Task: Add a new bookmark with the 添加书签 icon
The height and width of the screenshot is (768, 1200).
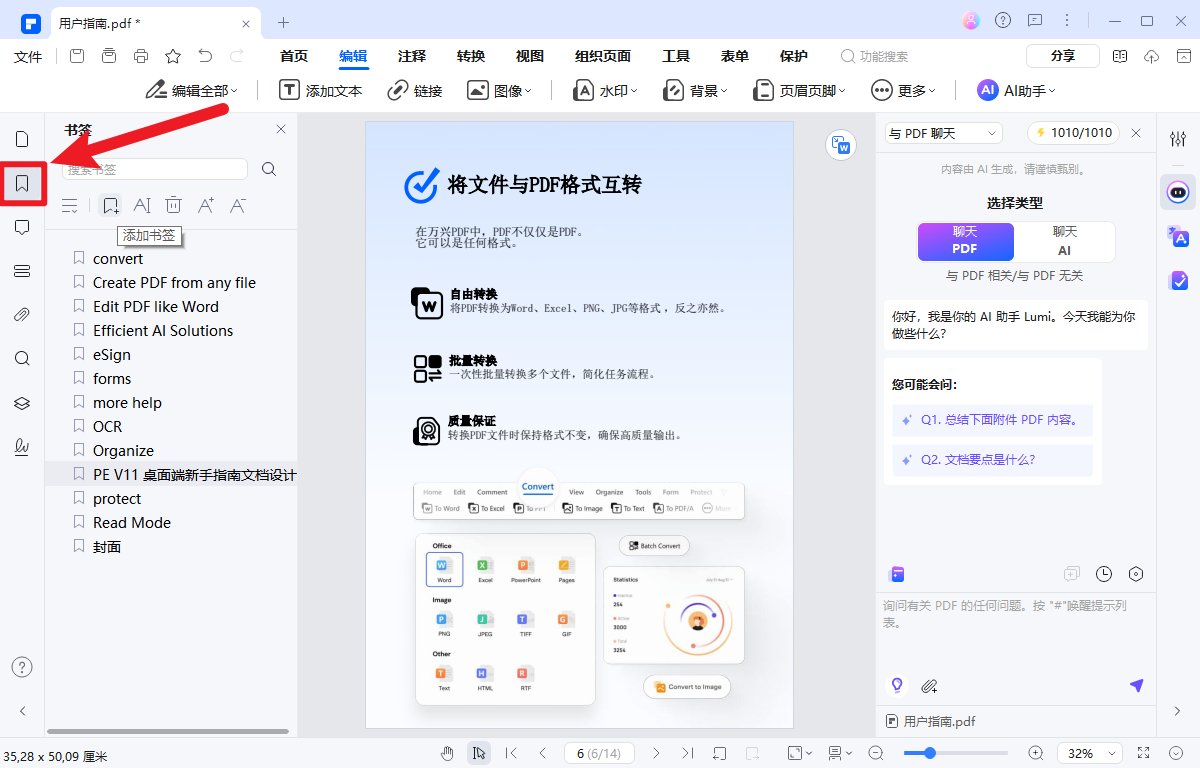Action: tap(110, 205)
